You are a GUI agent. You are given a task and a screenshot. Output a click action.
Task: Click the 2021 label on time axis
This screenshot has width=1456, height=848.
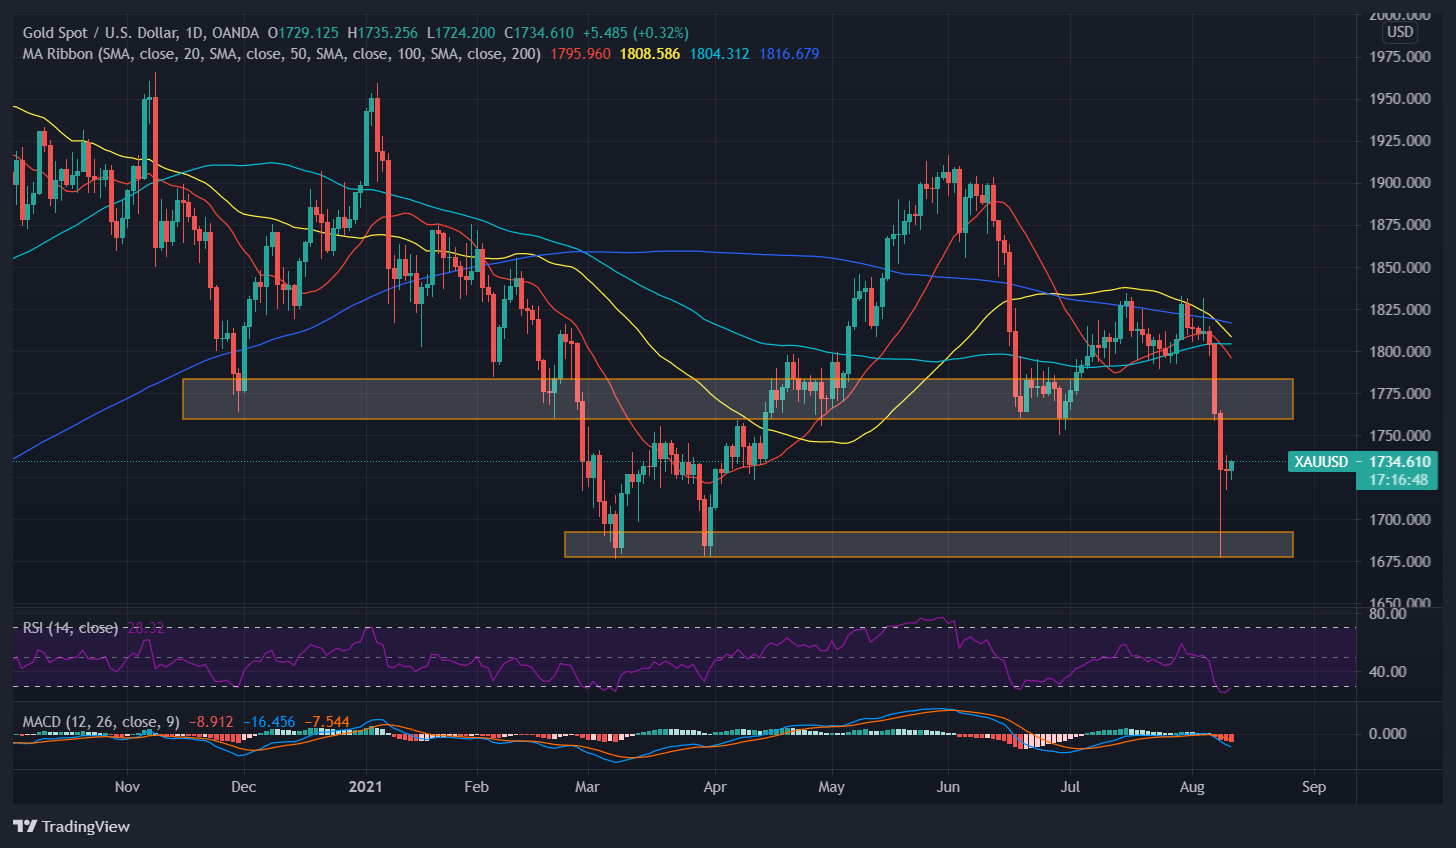pos(367,787)
